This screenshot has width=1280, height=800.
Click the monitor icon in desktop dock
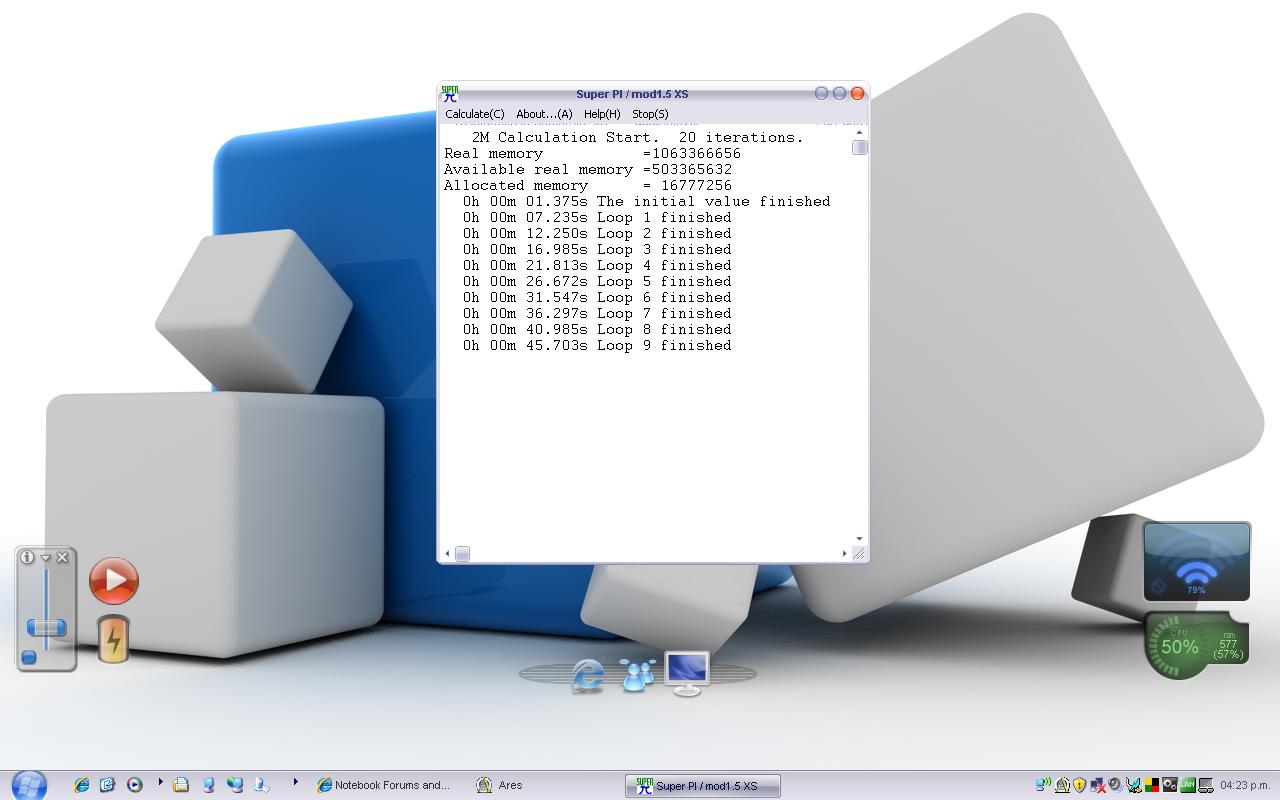(687, 673)
